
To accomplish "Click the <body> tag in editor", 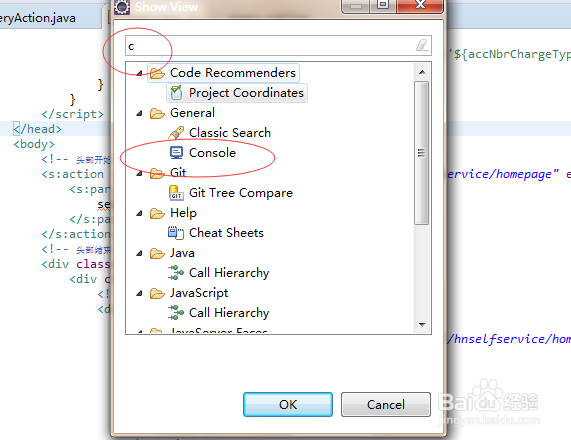I will [34, 144].
